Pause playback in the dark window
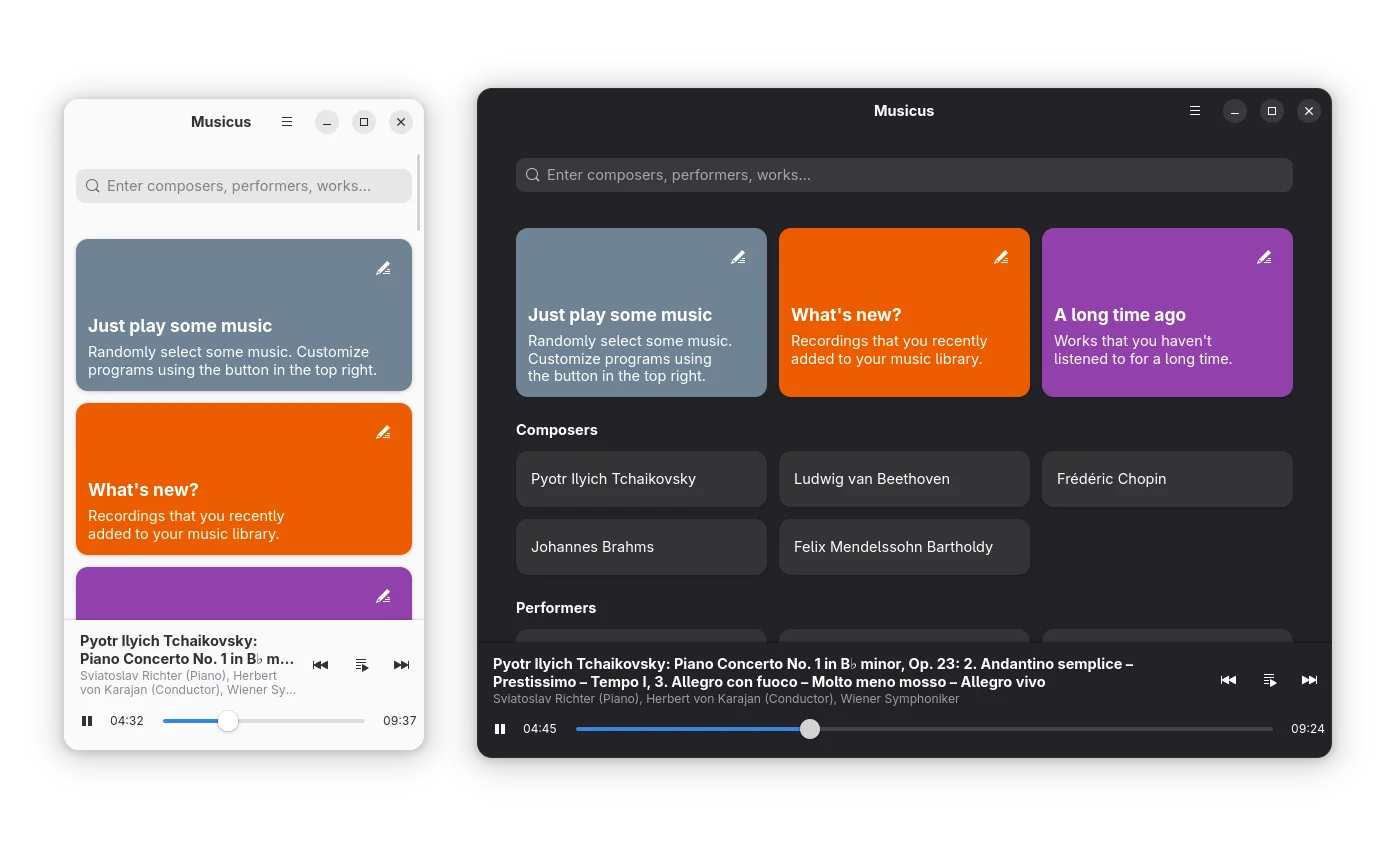The image size is (1390, 848). coord(500,729)
